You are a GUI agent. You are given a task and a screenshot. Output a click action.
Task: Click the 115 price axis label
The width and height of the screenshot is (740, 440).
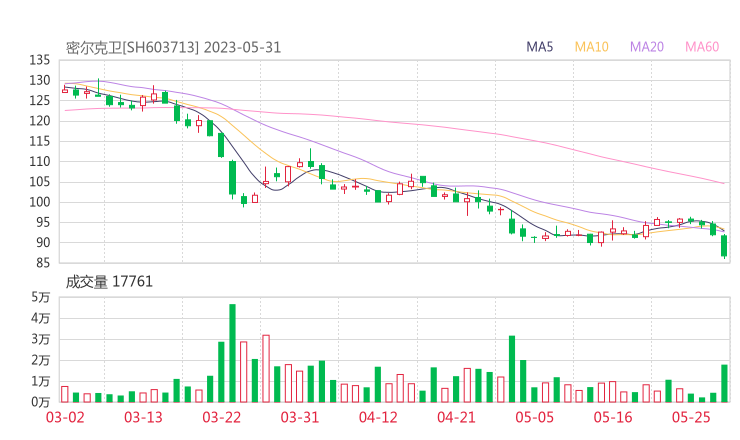(x=40, y=141)
